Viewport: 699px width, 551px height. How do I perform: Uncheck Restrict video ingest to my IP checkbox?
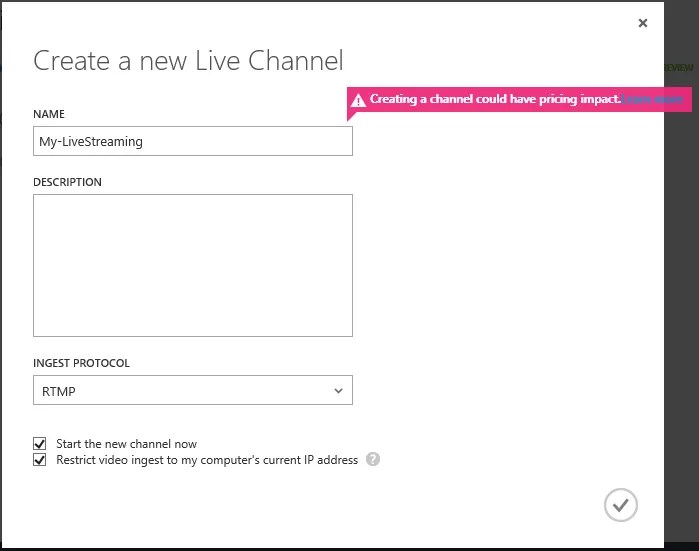[40, 460]
